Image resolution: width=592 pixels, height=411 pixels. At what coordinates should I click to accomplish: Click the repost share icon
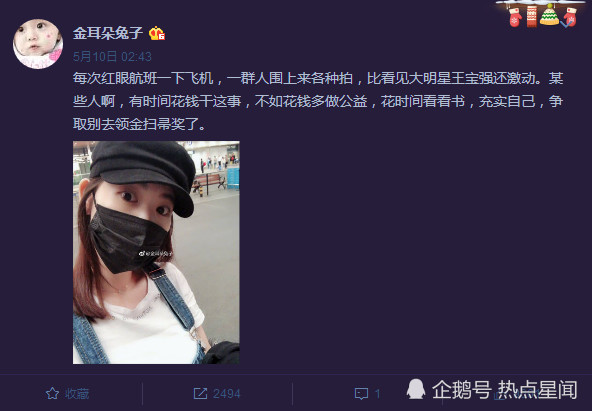tap(200, 394)
